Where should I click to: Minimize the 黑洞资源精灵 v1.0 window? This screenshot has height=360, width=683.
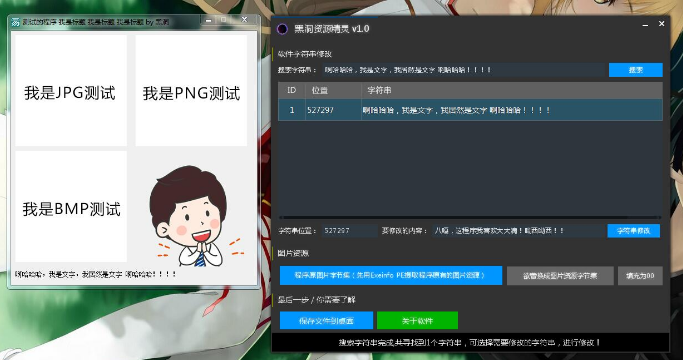(x=645, y=25)
